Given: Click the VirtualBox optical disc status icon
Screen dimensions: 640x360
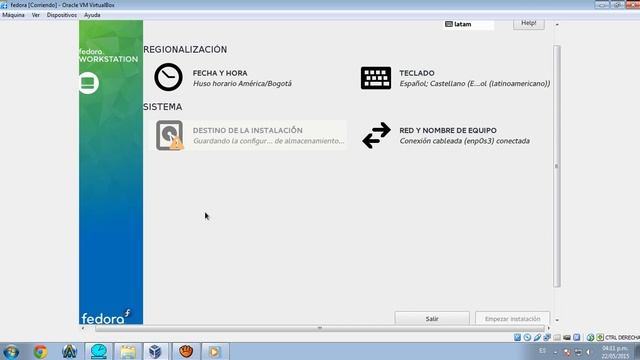Looking at the screenshot, I should pyautogui.click(x=527, y=337).
